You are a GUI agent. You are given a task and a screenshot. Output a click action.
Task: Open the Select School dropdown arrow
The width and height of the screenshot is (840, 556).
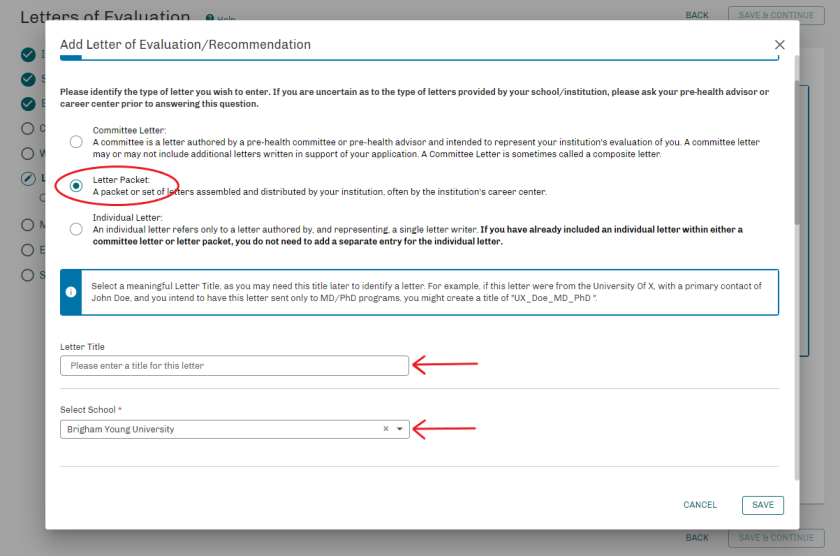pos(400,429)
